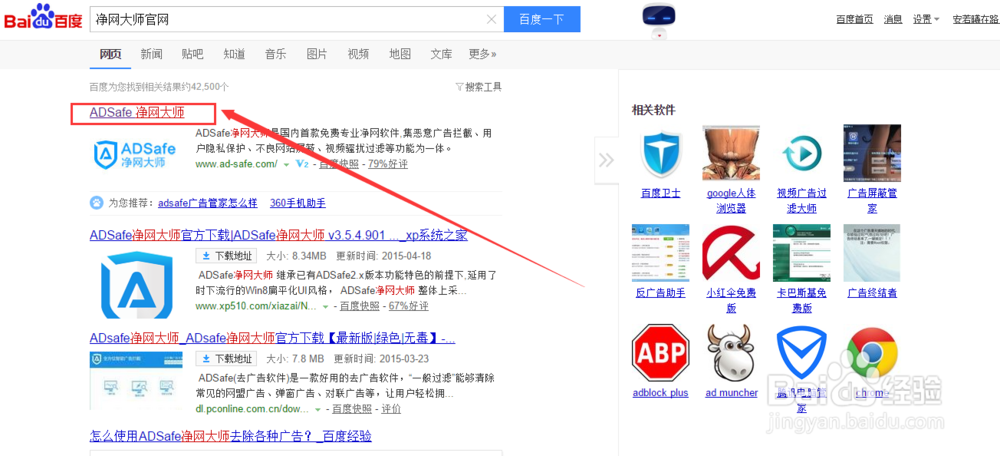Image resolution: width=1000 pixels, height=456 pixels.
Task: Click the xp510 下载地址 button
Action: coord(226,256)
